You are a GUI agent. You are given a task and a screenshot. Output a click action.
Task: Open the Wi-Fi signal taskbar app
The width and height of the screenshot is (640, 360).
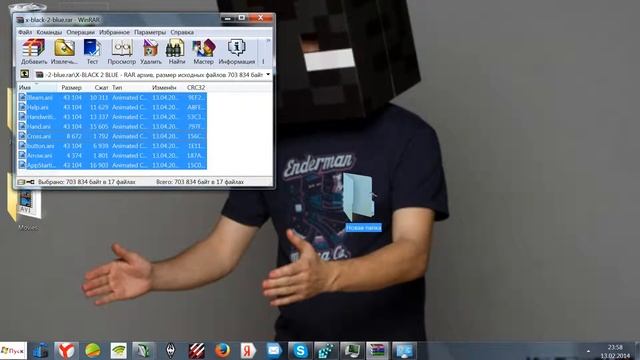(x=118, y=351)
